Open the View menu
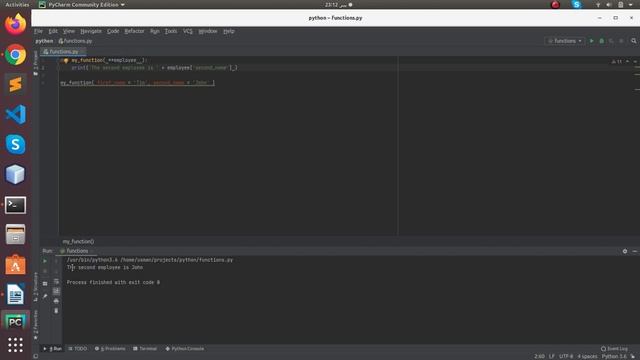 (69, 31)
